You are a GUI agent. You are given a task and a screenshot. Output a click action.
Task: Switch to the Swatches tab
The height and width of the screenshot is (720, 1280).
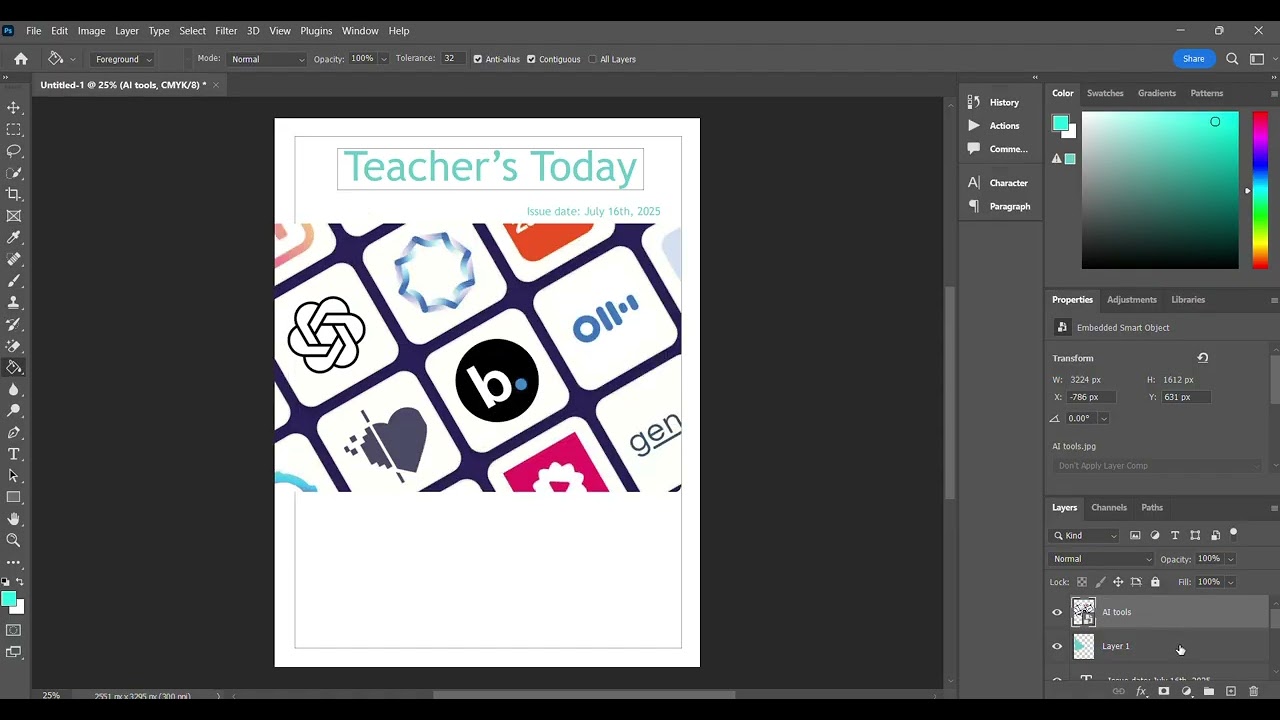(1105, 93)
